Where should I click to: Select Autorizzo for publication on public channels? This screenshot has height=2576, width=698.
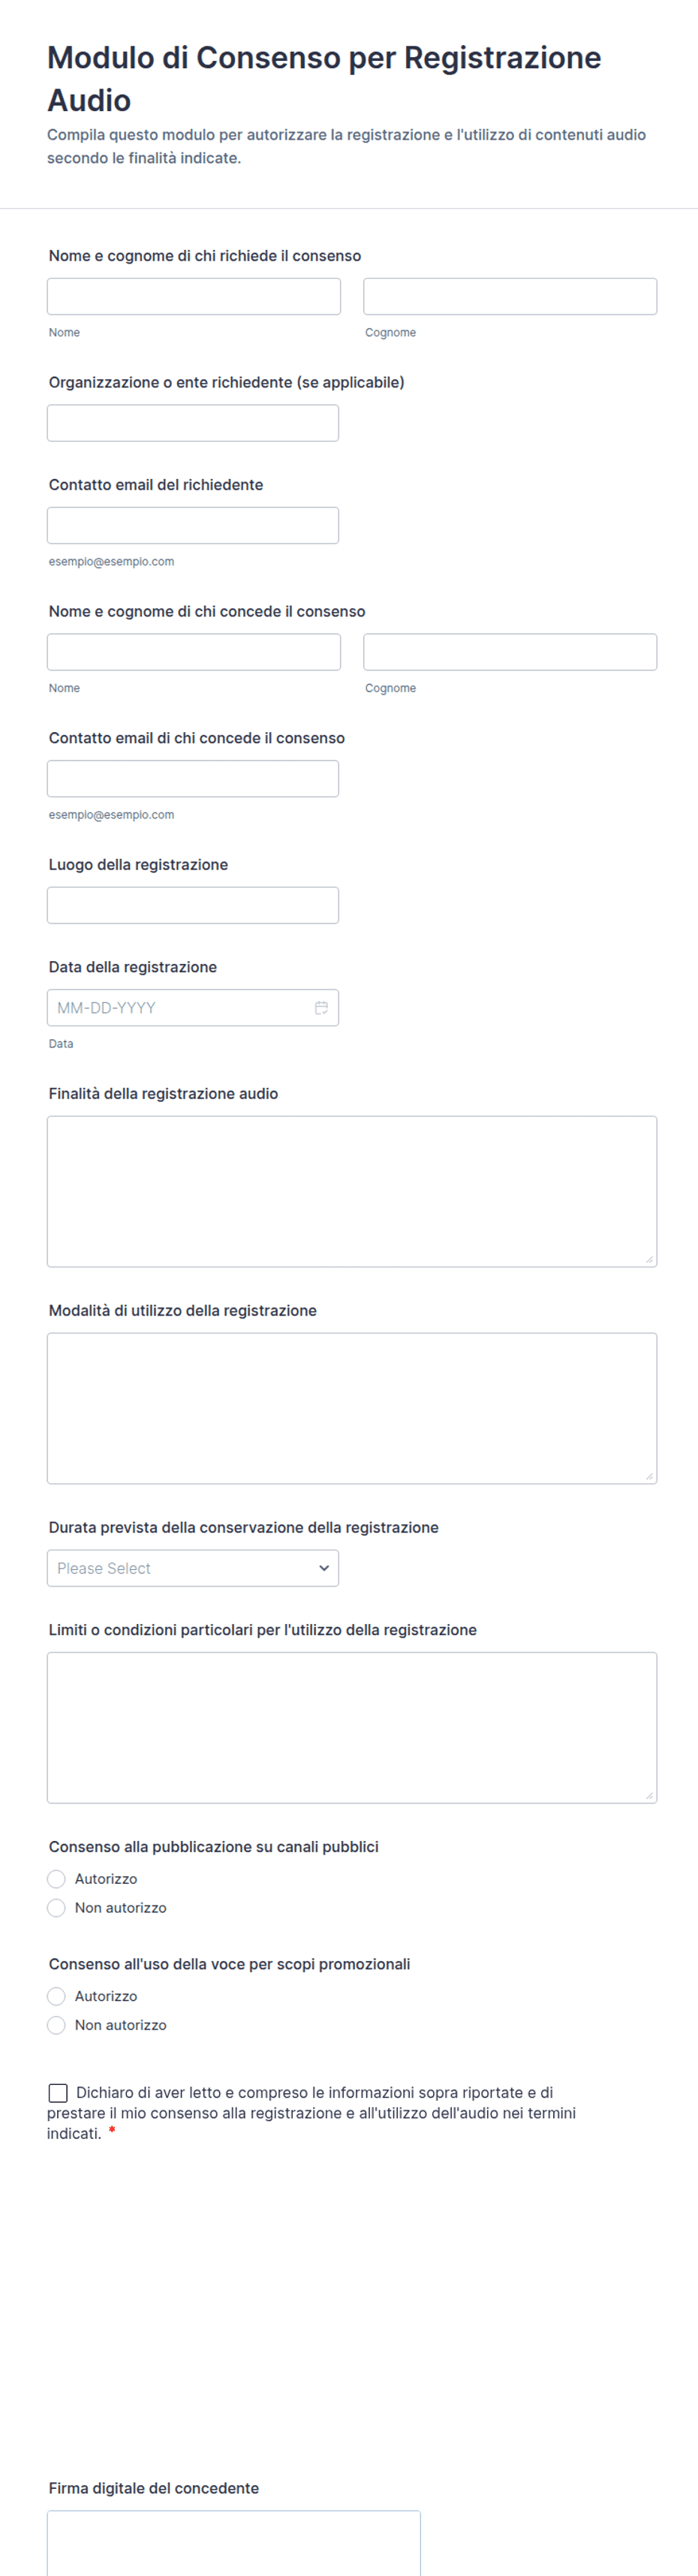click(57, 1879)
